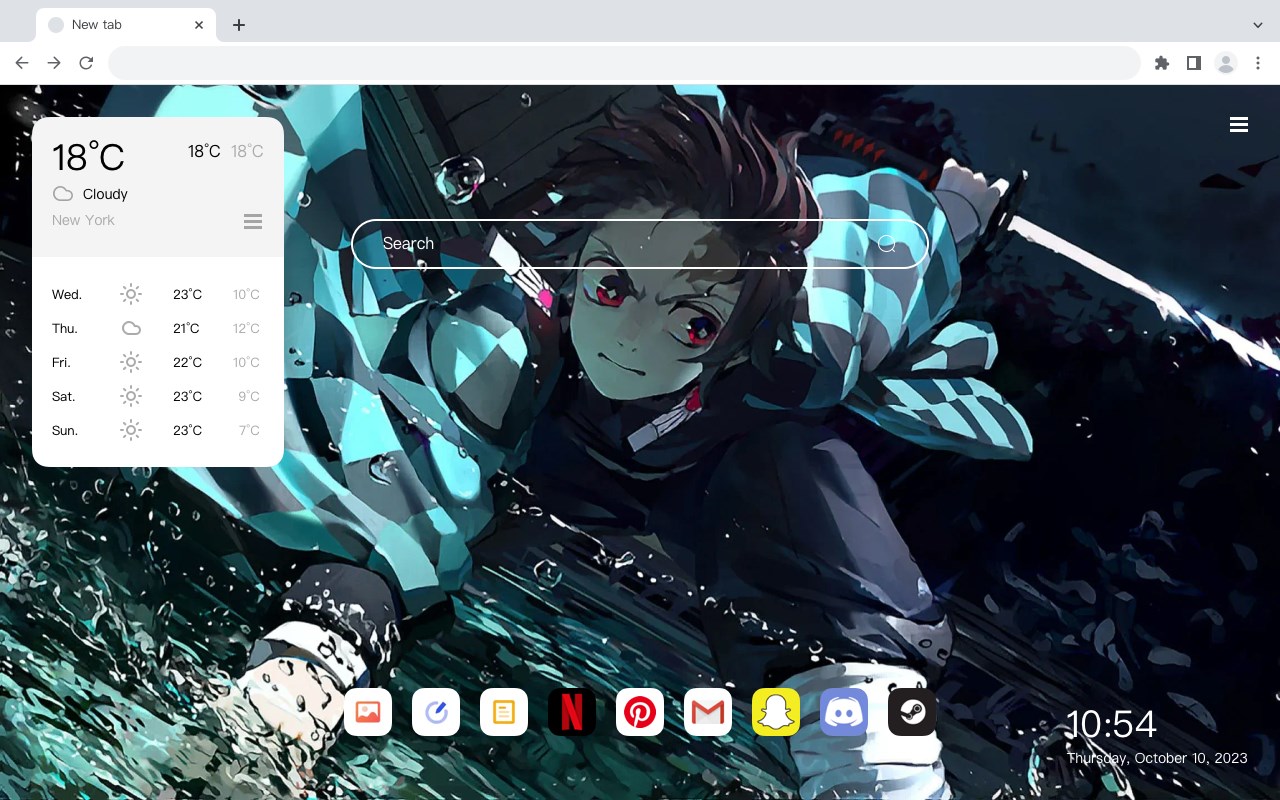The image size is (1280, 800).
Task: Select the New tab tab
Action: pos(126,25)
